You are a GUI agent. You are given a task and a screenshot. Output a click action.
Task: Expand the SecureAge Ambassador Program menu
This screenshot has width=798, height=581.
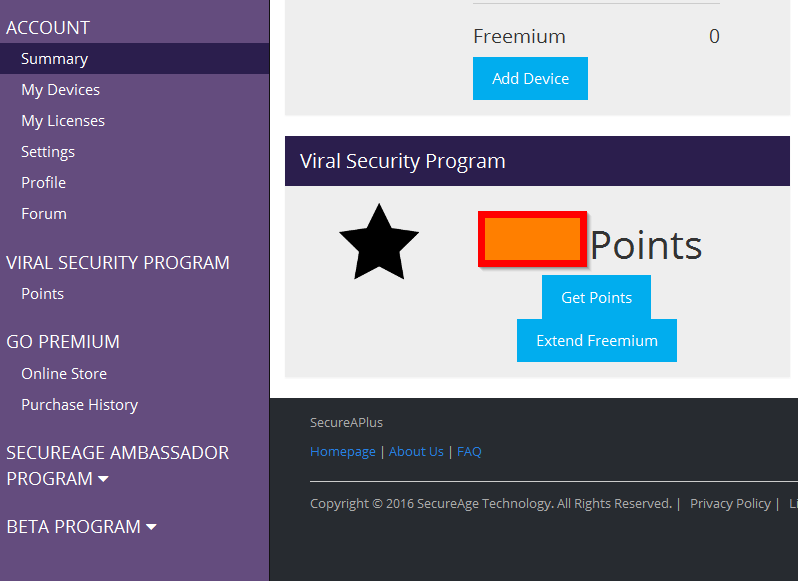pyautogui.click(x=118, y=465)
